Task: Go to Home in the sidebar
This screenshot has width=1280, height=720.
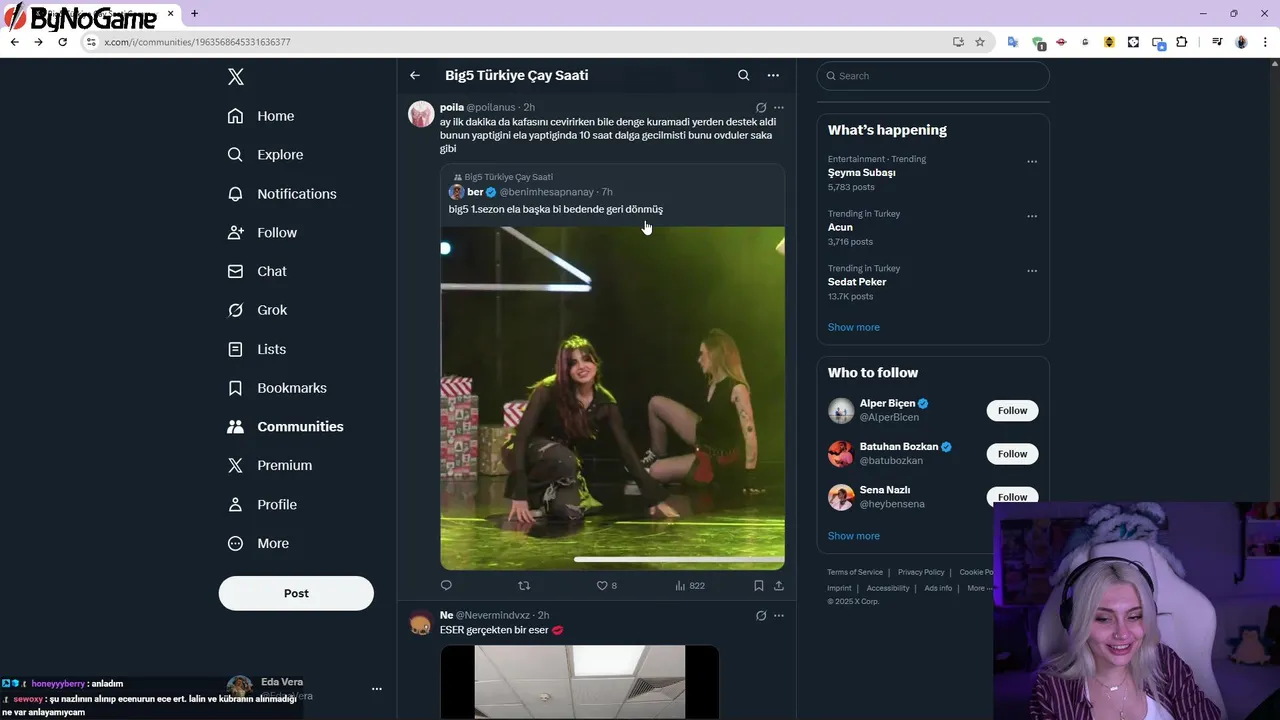Action: point(261,116)
